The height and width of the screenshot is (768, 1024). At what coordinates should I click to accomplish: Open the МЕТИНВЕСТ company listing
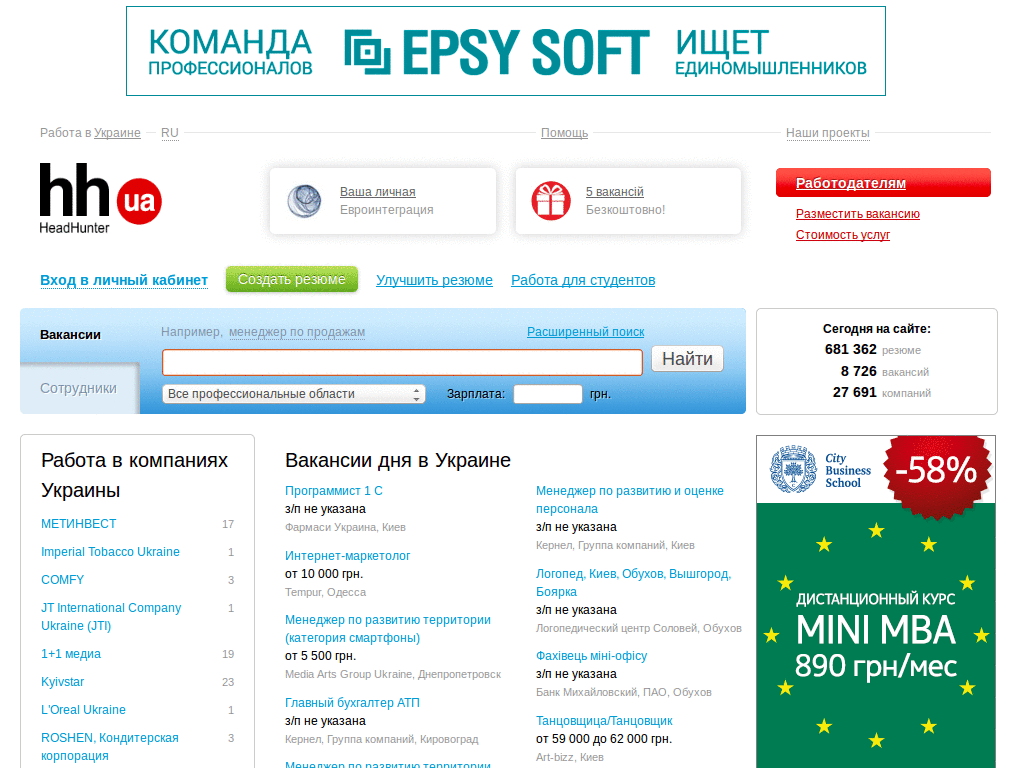coord(78,524)
